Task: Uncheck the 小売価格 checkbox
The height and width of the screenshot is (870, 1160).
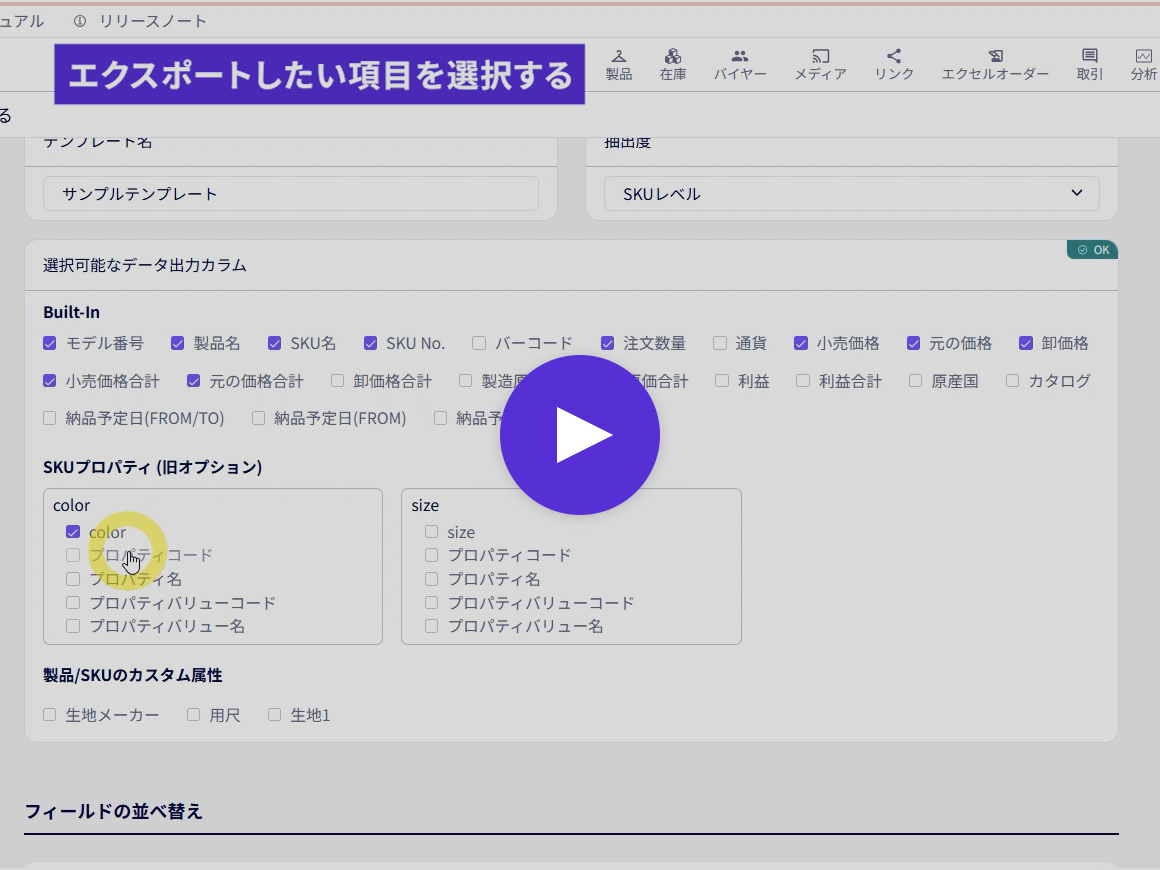Action: point(800,343)
